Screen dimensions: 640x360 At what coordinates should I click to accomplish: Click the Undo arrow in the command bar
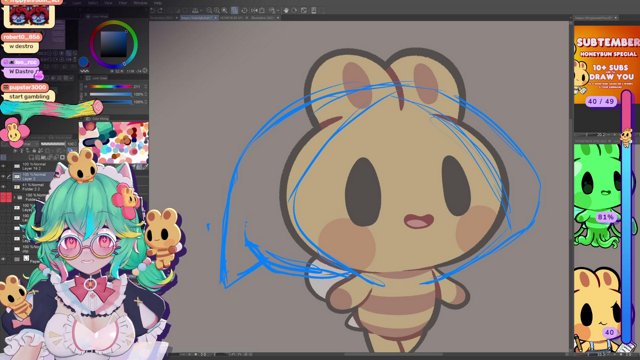152,10
